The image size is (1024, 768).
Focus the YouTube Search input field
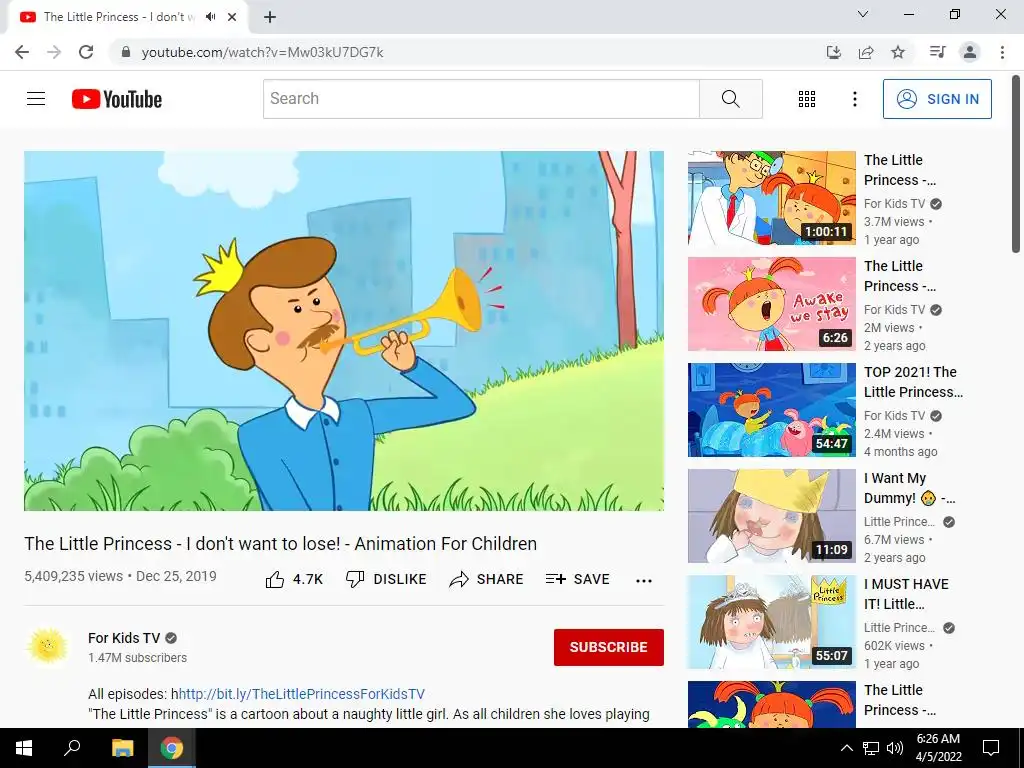pyautogui.click(x=481, y=99)
